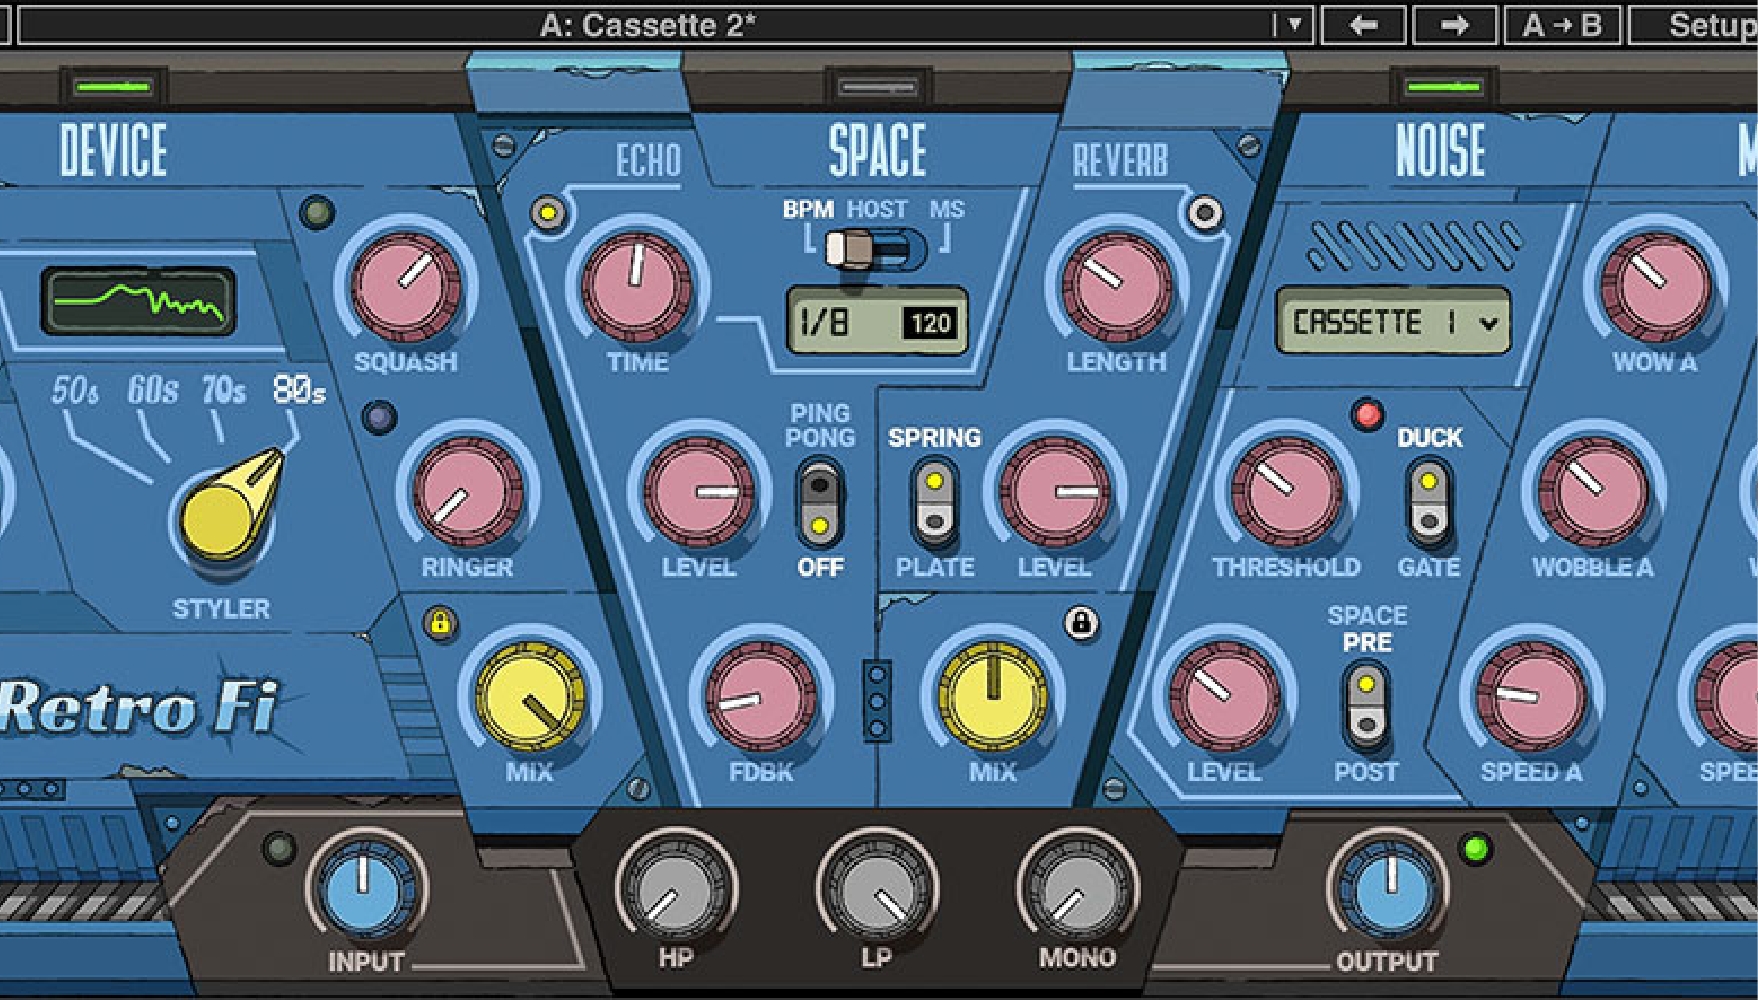This screenshot has width=1758, height=1000.
Task: Select the 80s Styler setting
Action: coord(299,389)
